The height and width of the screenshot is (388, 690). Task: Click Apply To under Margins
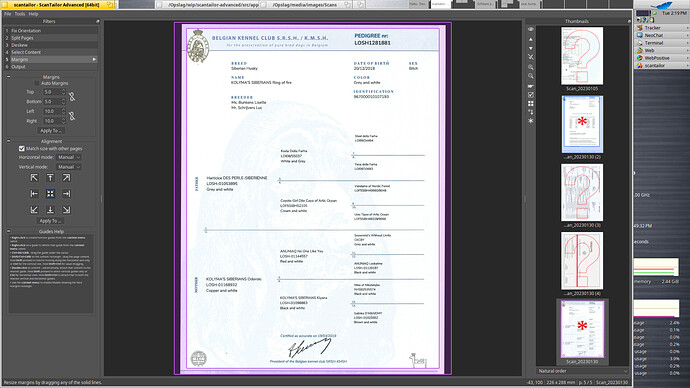pyautogui.click(x=51, y=131)
